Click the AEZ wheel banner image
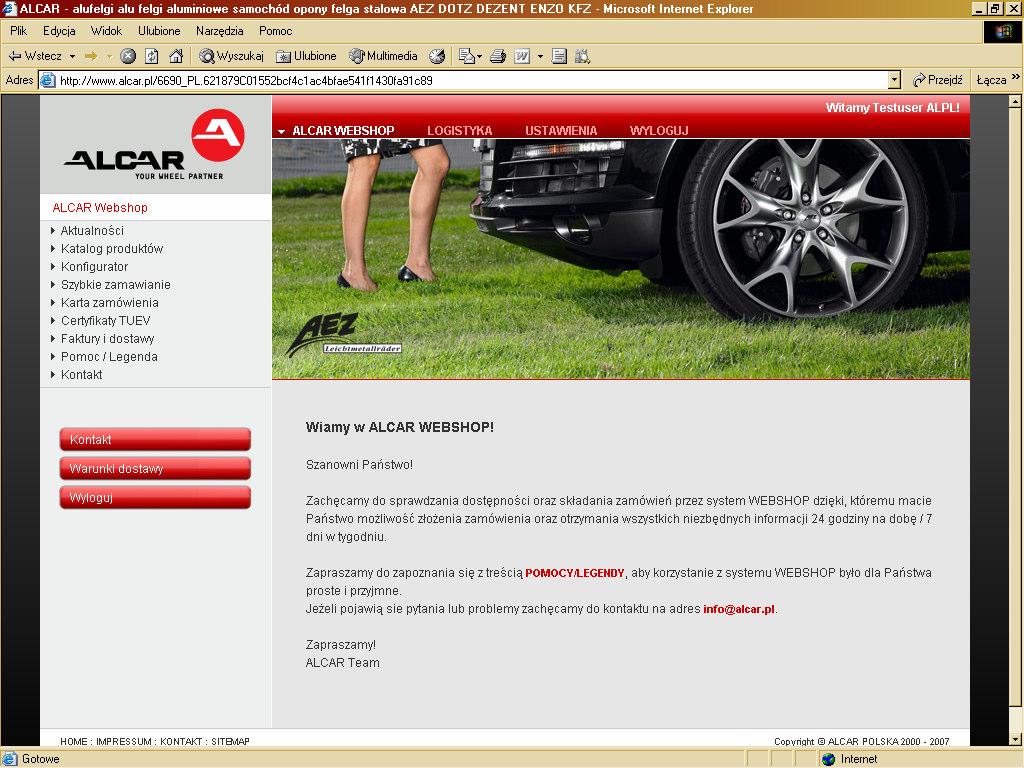The width and height of the screenshot is (1024, 768). [620, 259]
